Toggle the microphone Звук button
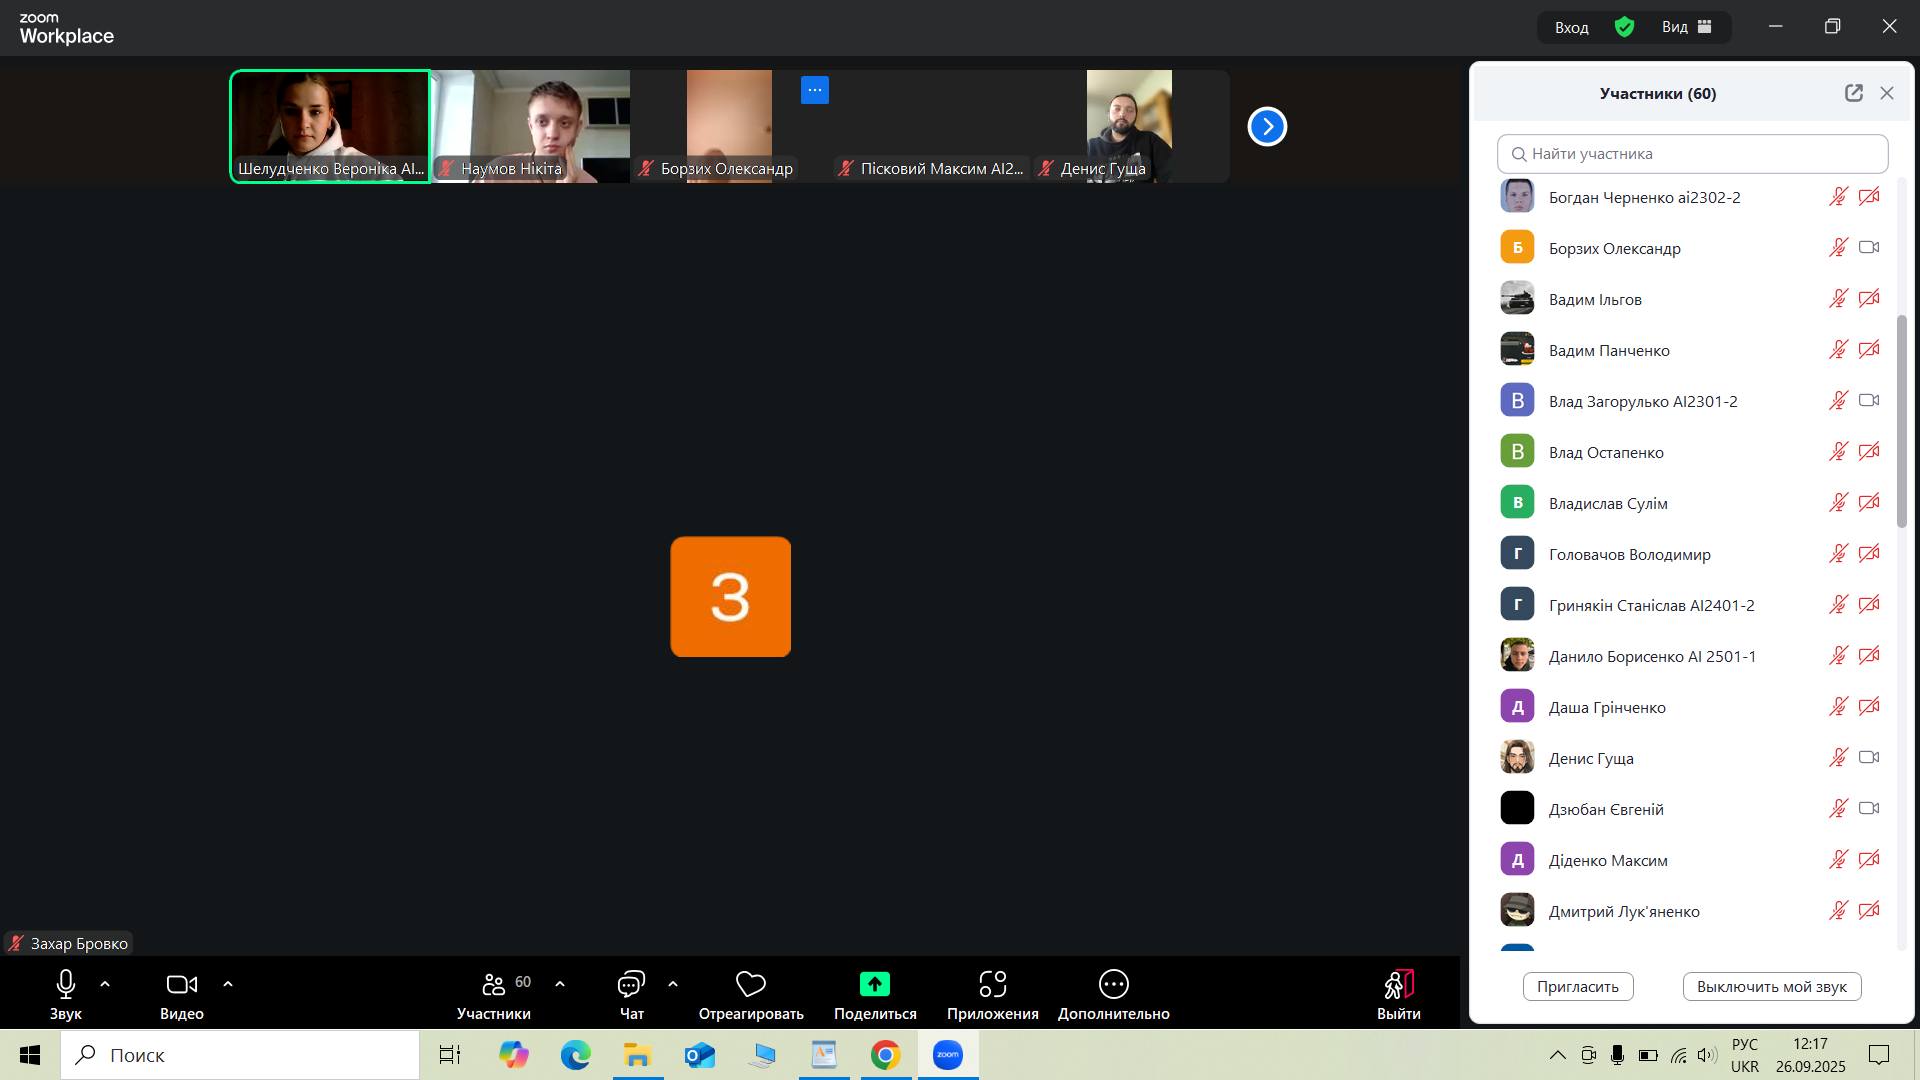Screen dimensions: 1920x1080 [x=66, y=985]
